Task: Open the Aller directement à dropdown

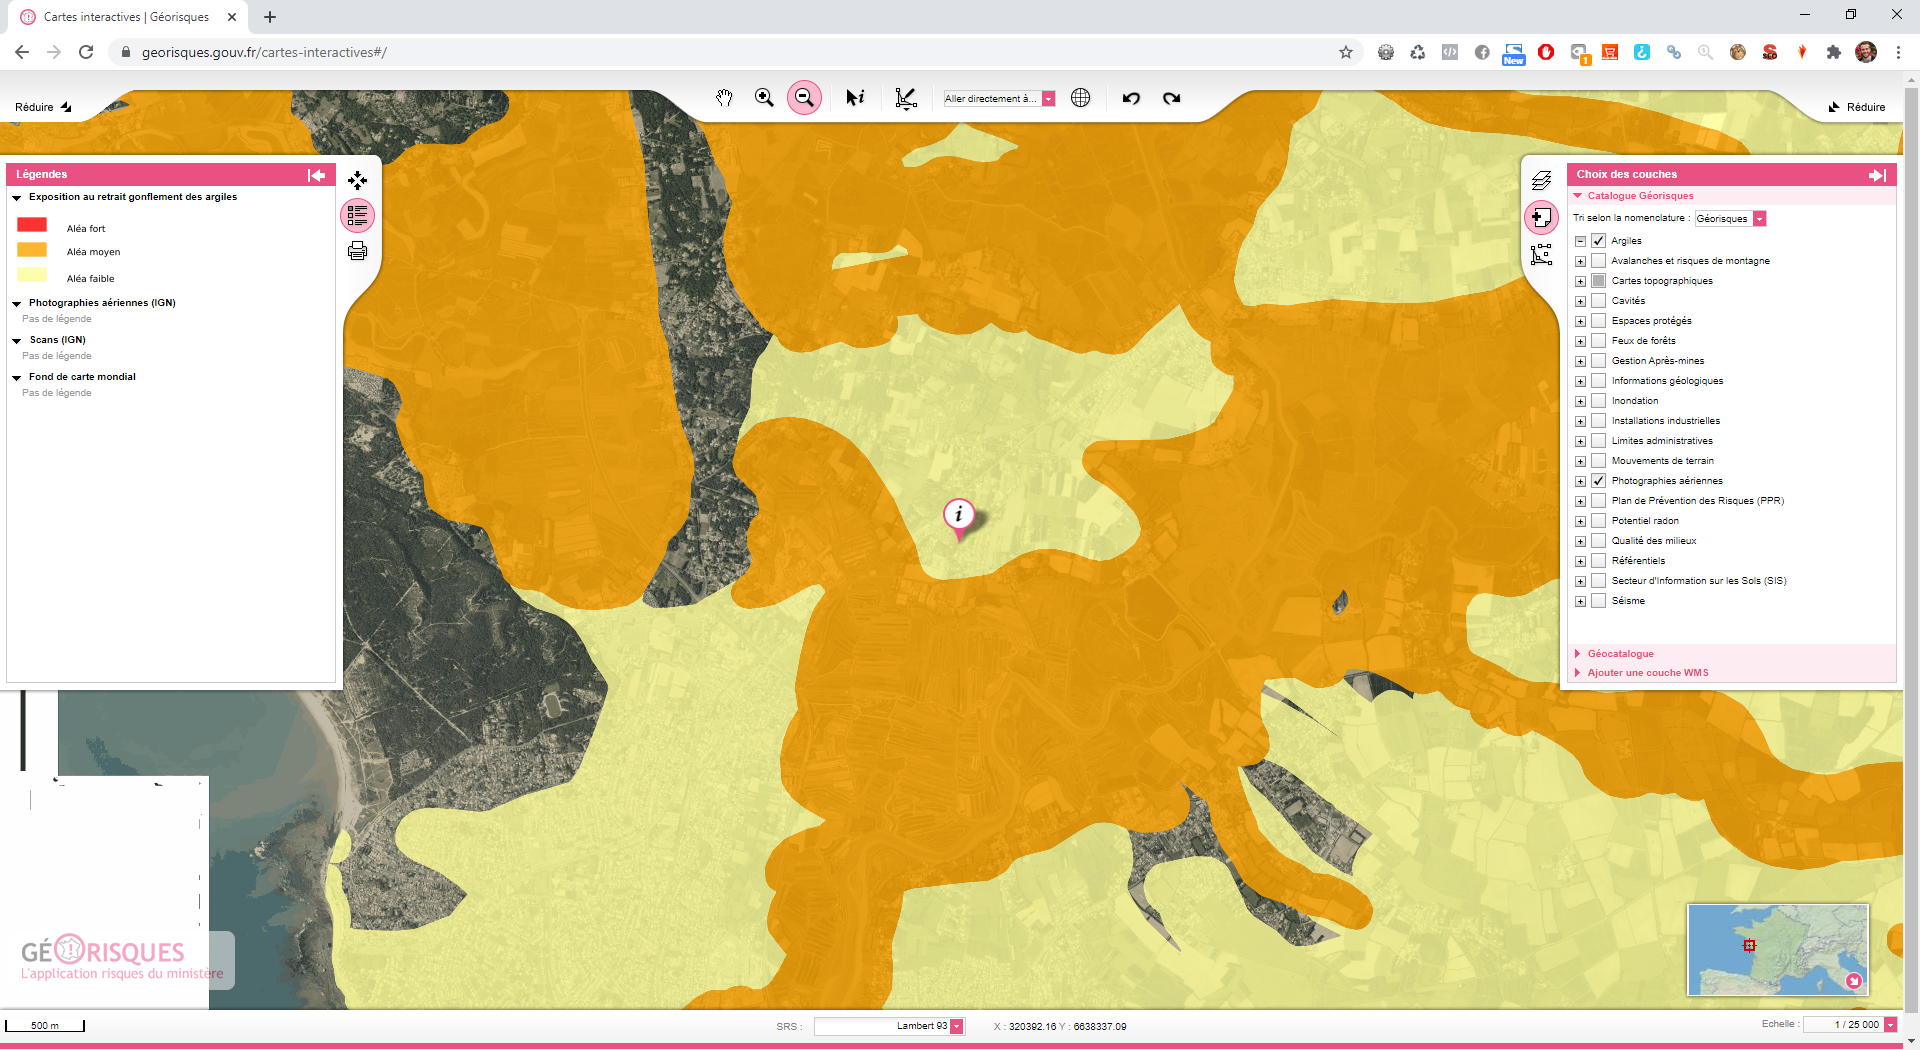Action: 1048,99
